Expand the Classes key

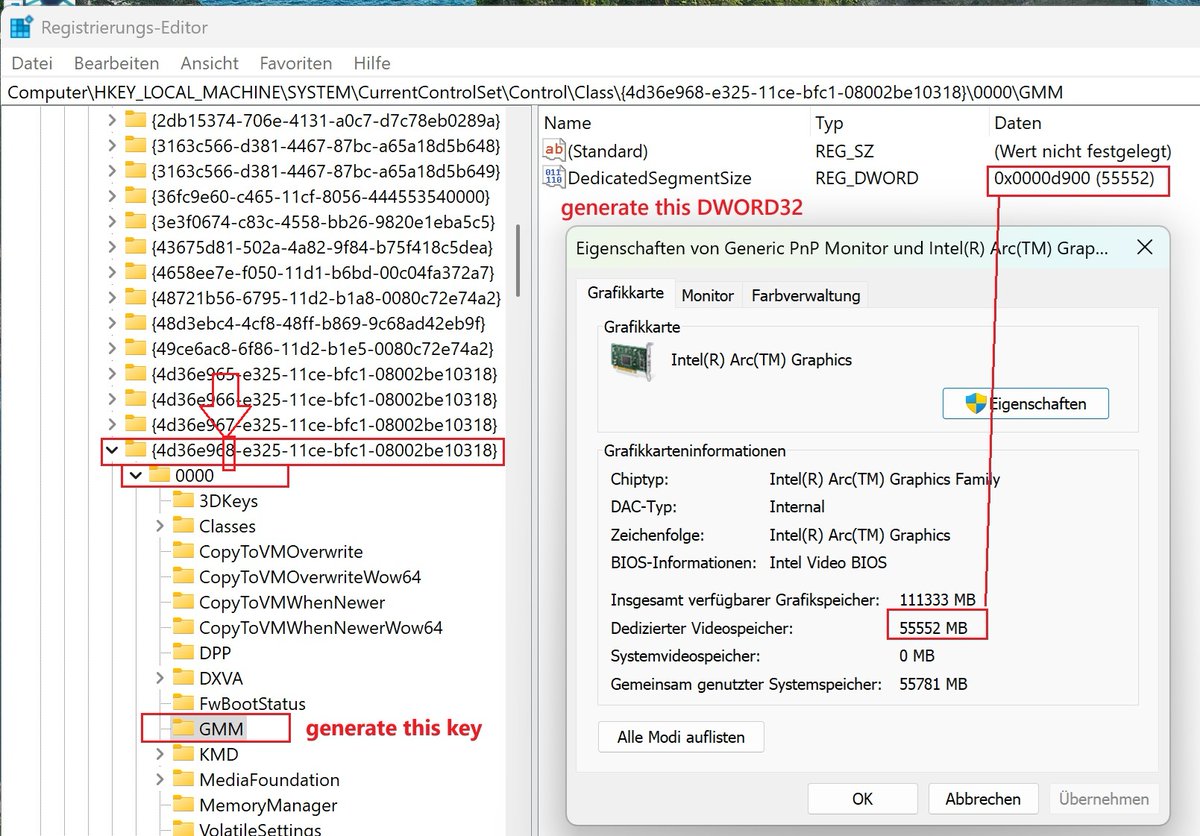tap(160, 526)
